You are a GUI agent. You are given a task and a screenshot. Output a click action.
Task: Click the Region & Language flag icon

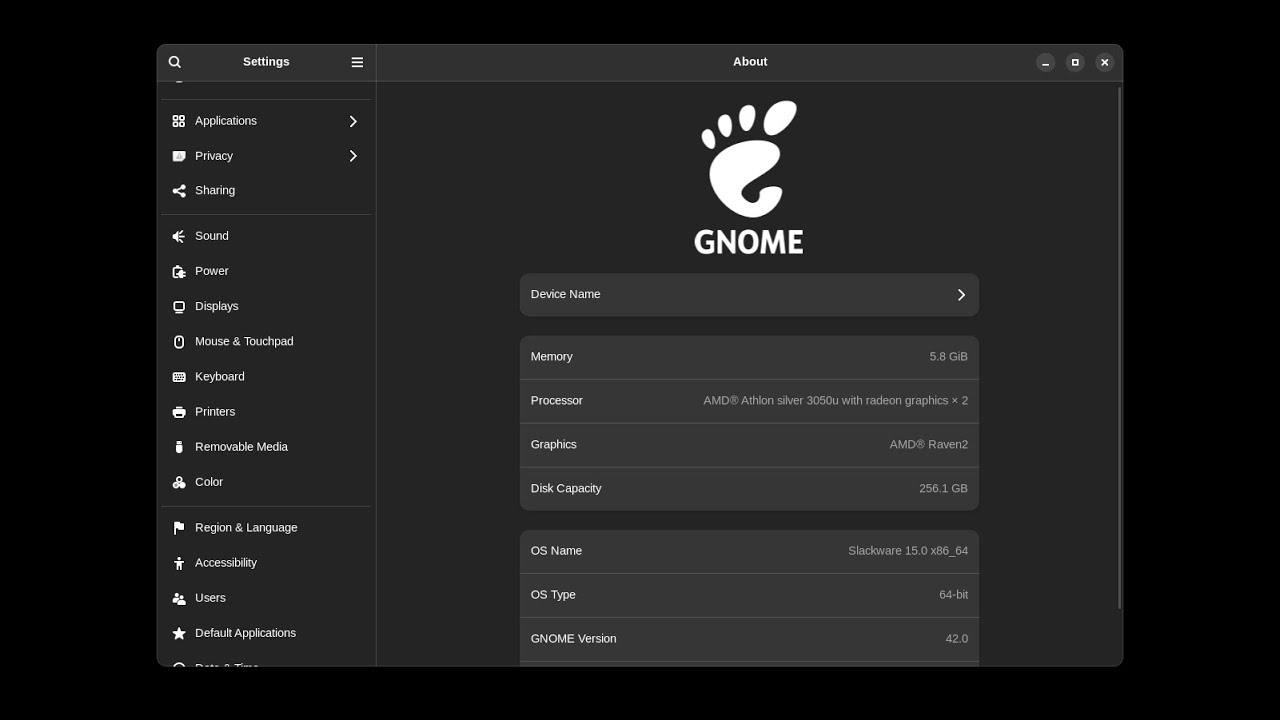point(179,528)
